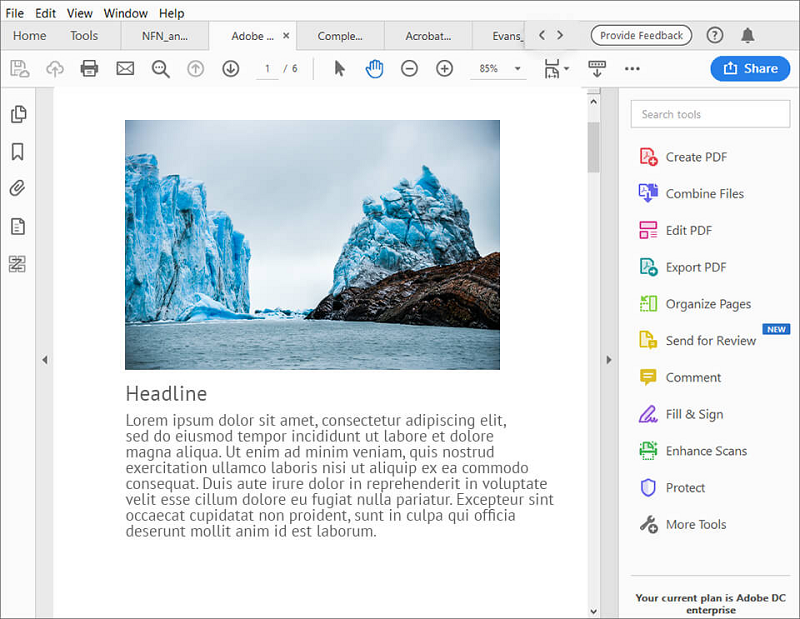The width and height of the screenshot is (800, 619).
Task: Go to next page arrow
Action: click(231, 69)
